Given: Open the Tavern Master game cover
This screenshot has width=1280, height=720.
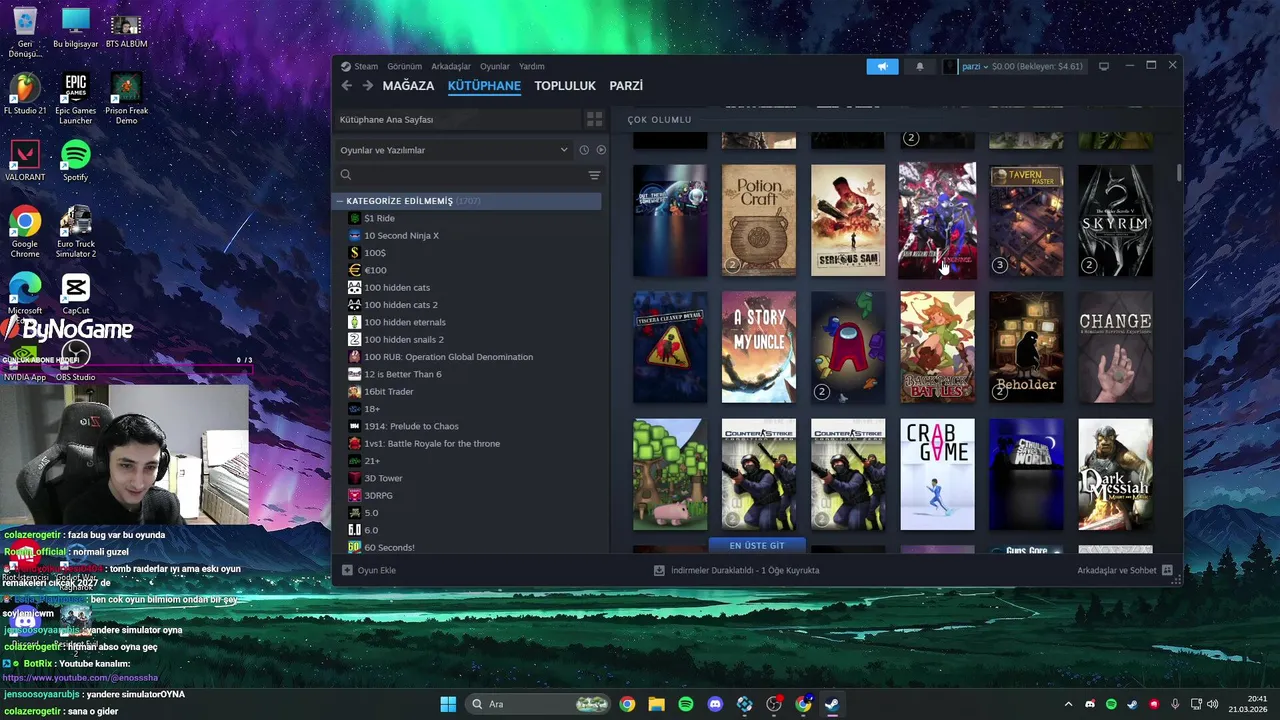Looking at the screenshot, I should [x=1026, y=220].
